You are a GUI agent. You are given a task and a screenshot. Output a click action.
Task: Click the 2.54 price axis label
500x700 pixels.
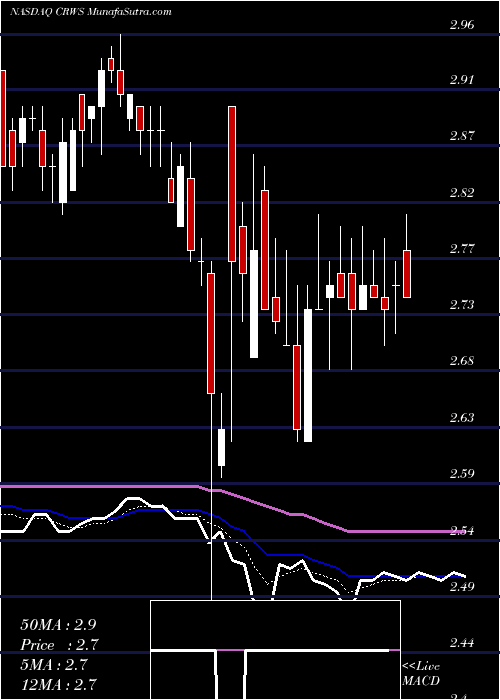coord(462,530)
